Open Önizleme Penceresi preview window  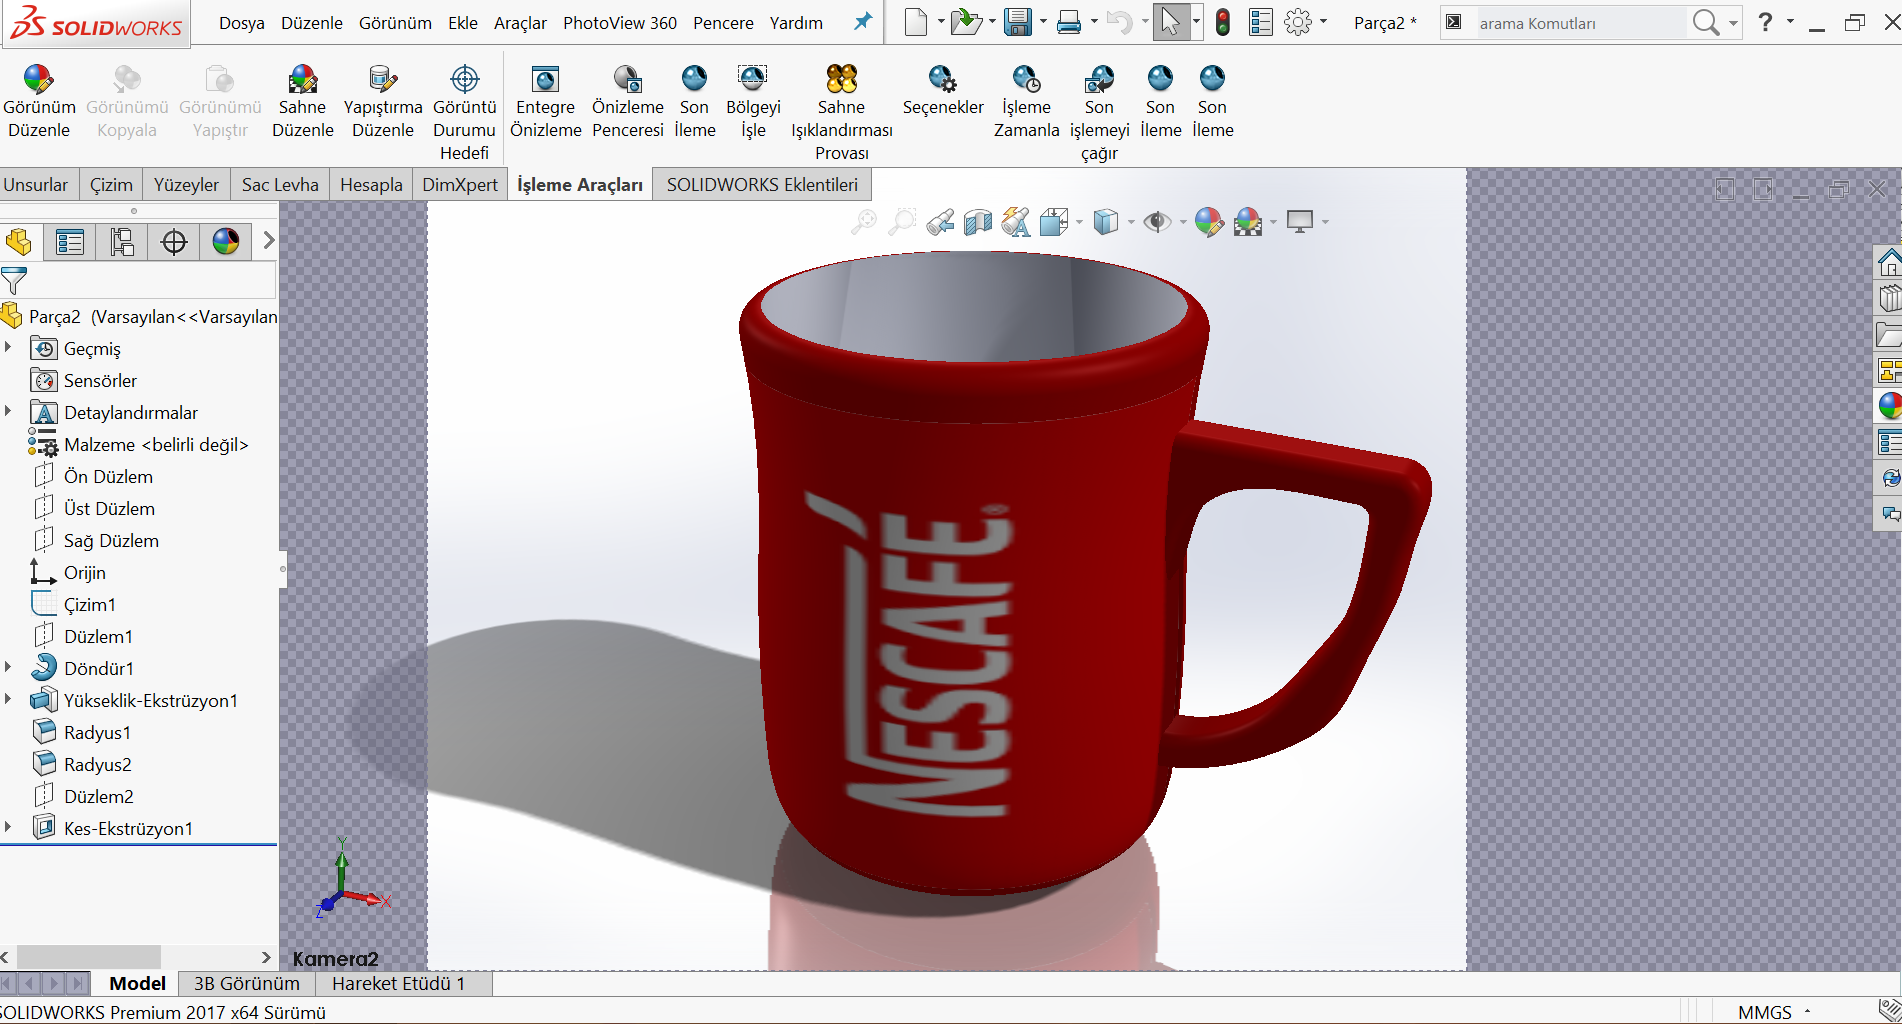(x=627, y=80)
